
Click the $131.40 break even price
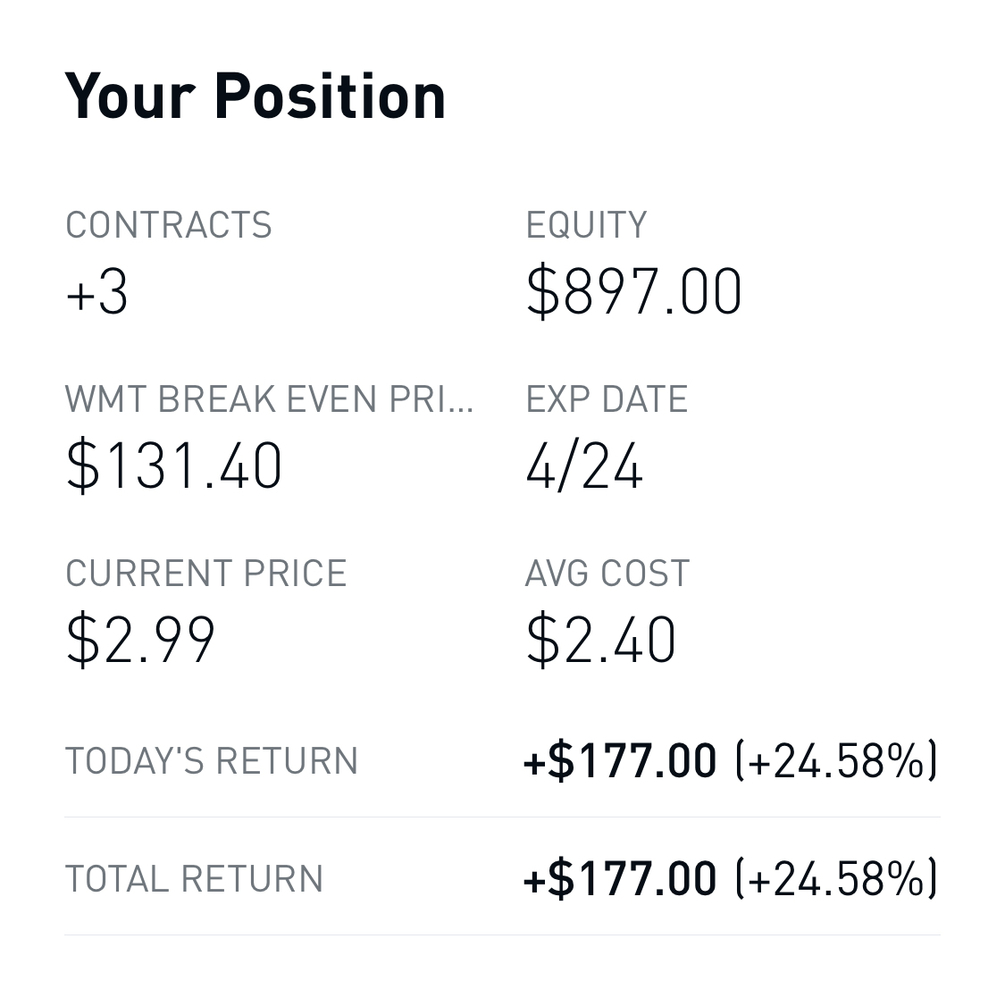coord(174,467)
